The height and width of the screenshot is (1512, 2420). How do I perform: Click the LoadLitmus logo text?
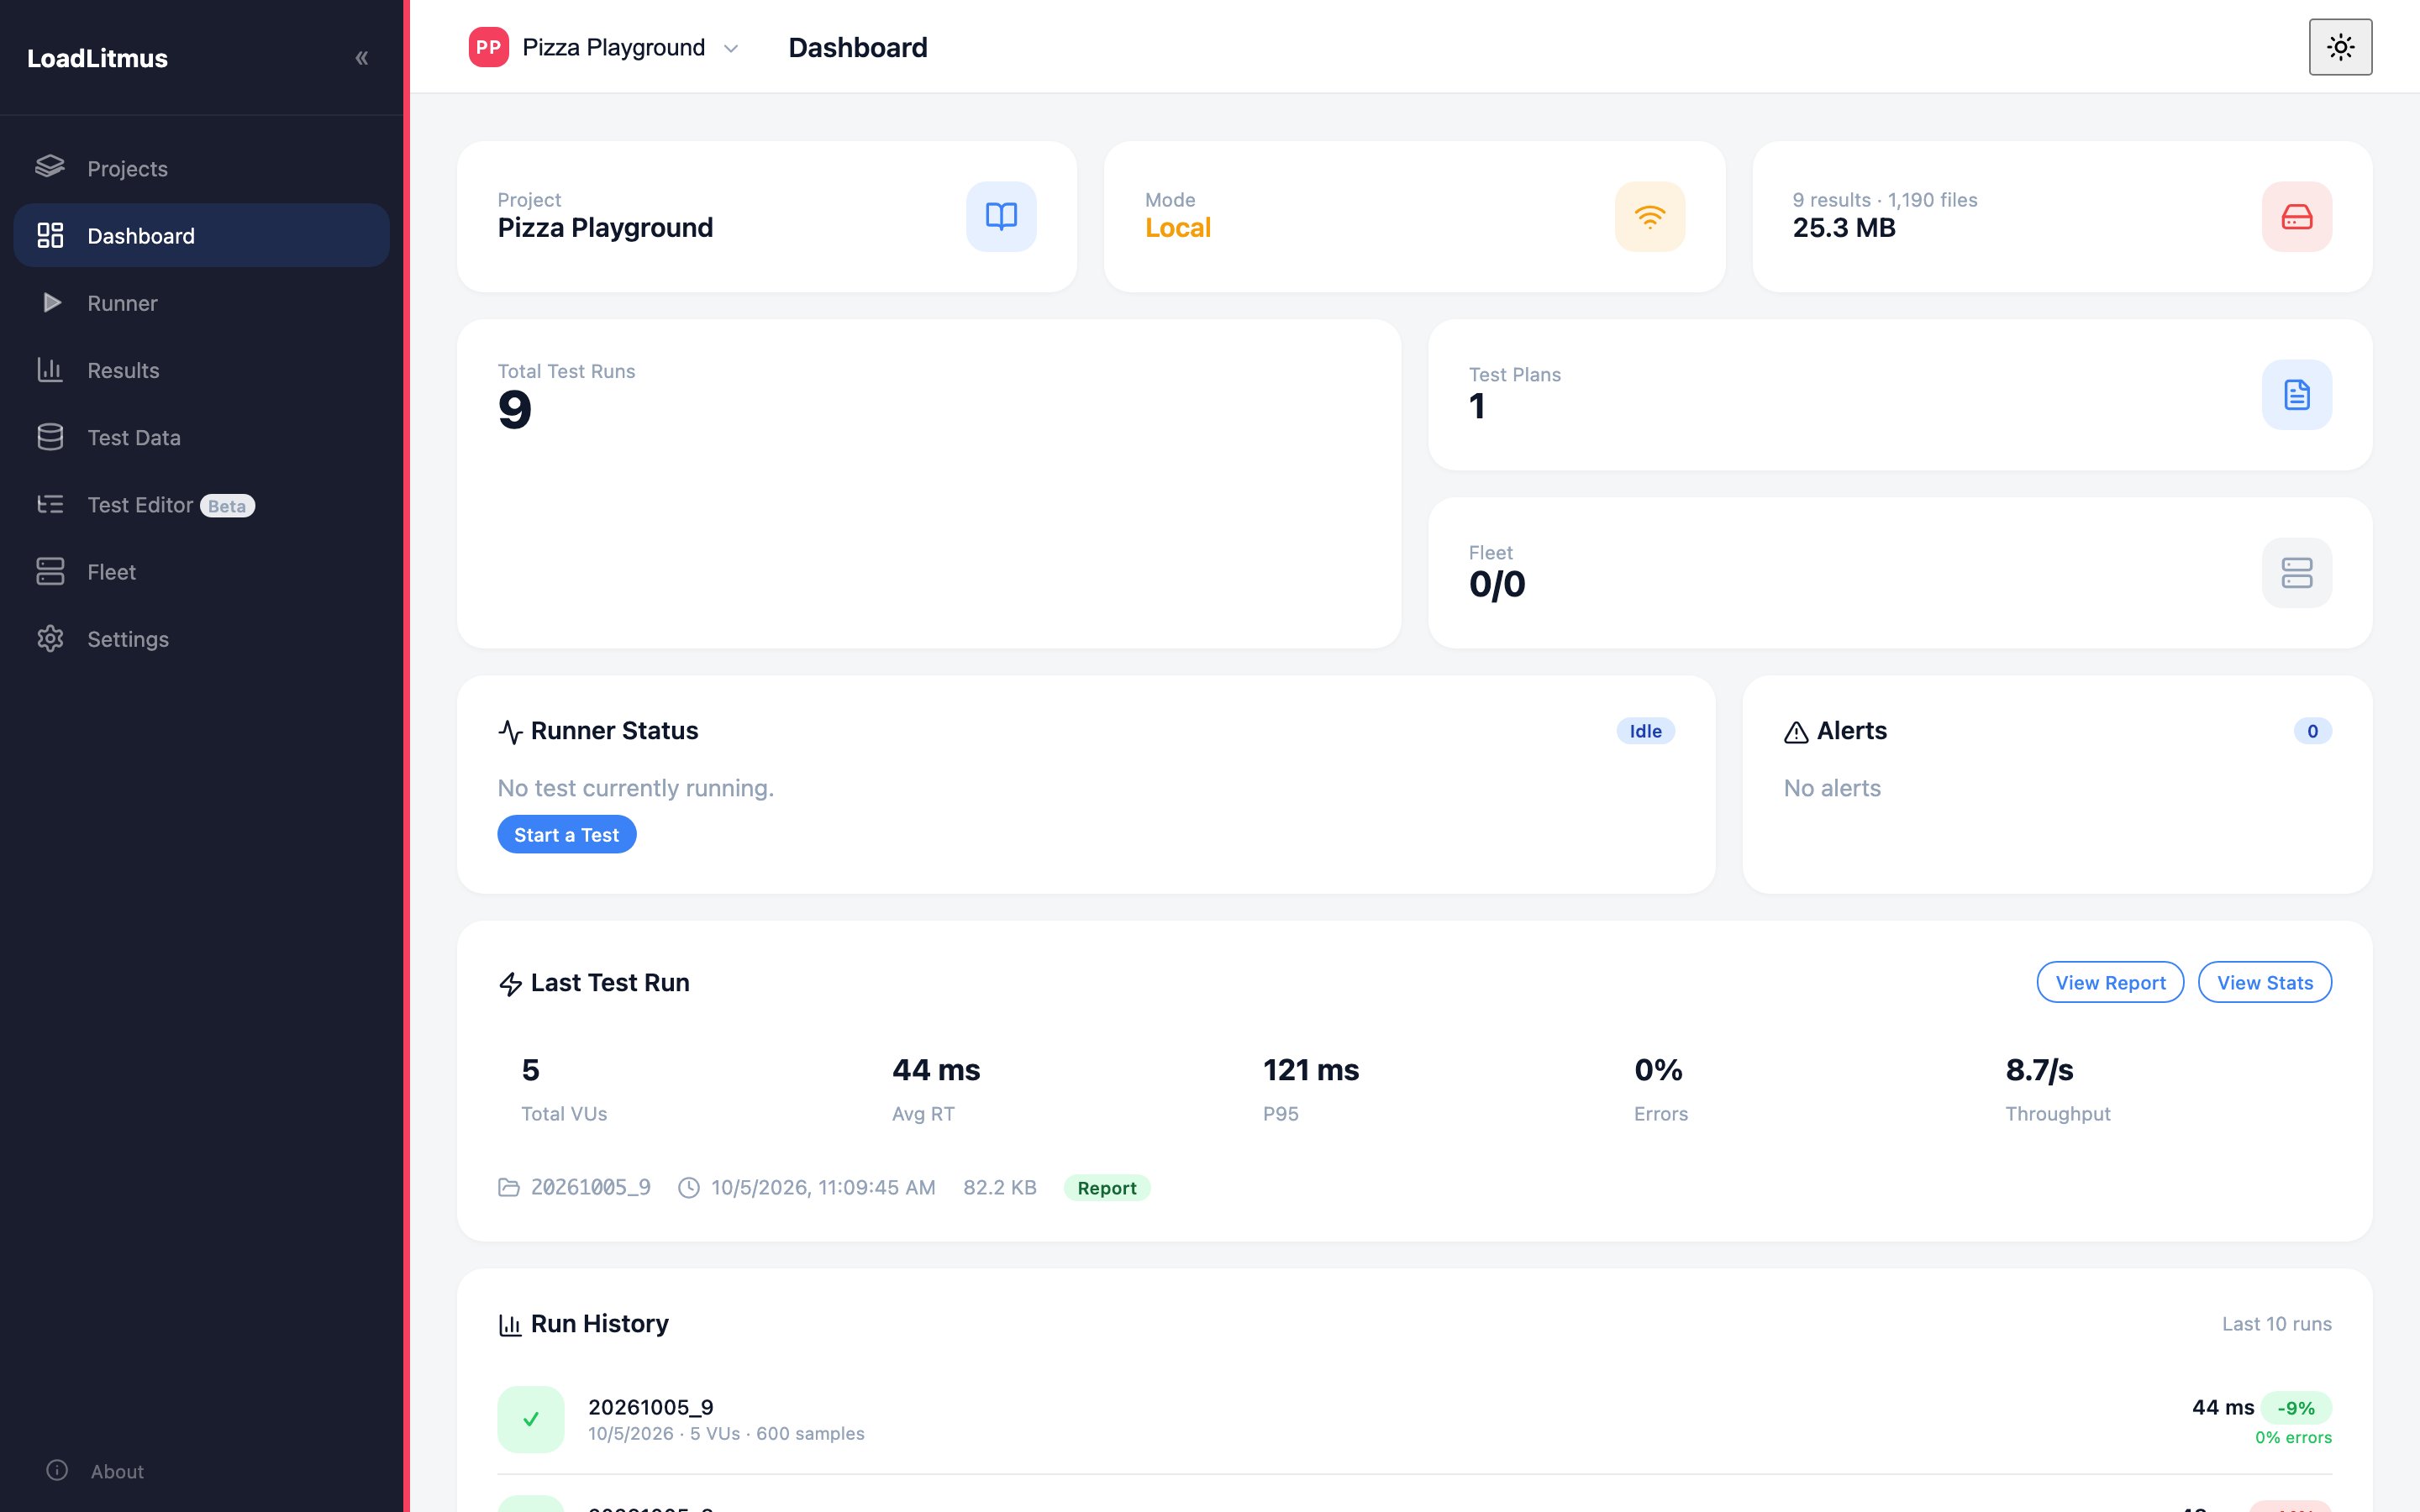97,58
